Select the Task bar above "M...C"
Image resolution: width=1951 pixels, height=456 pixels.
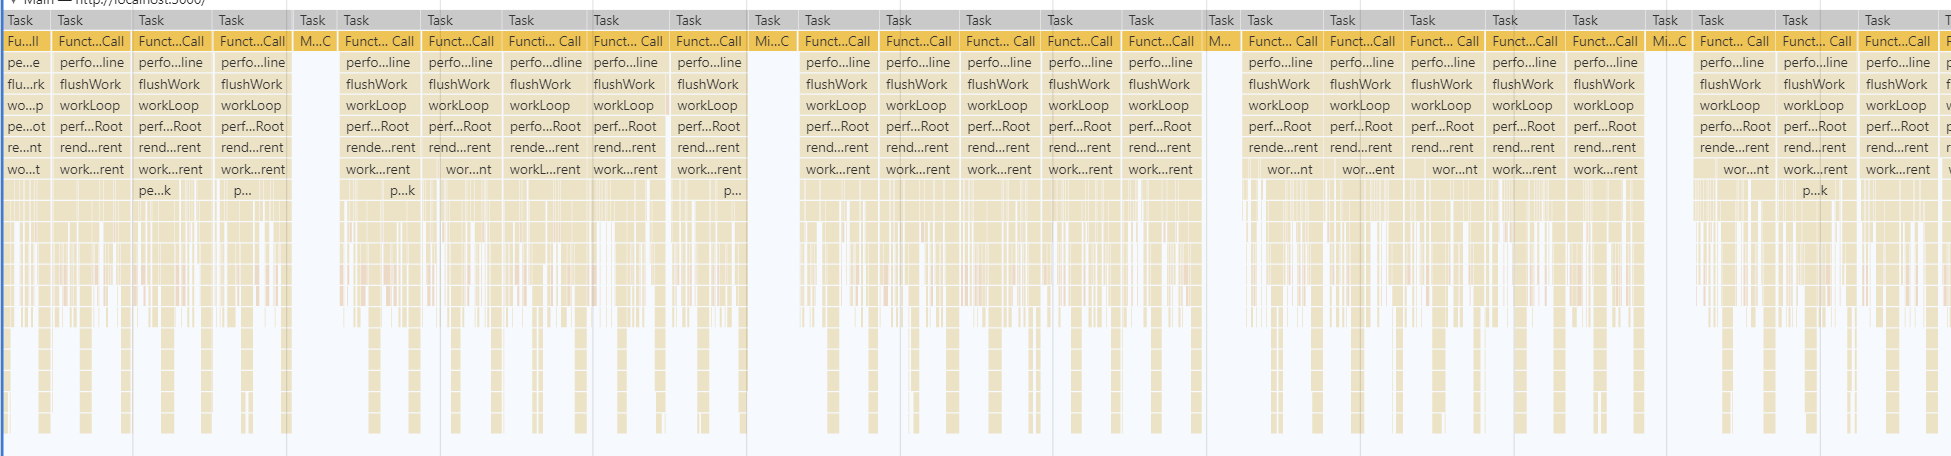point(313,20)
